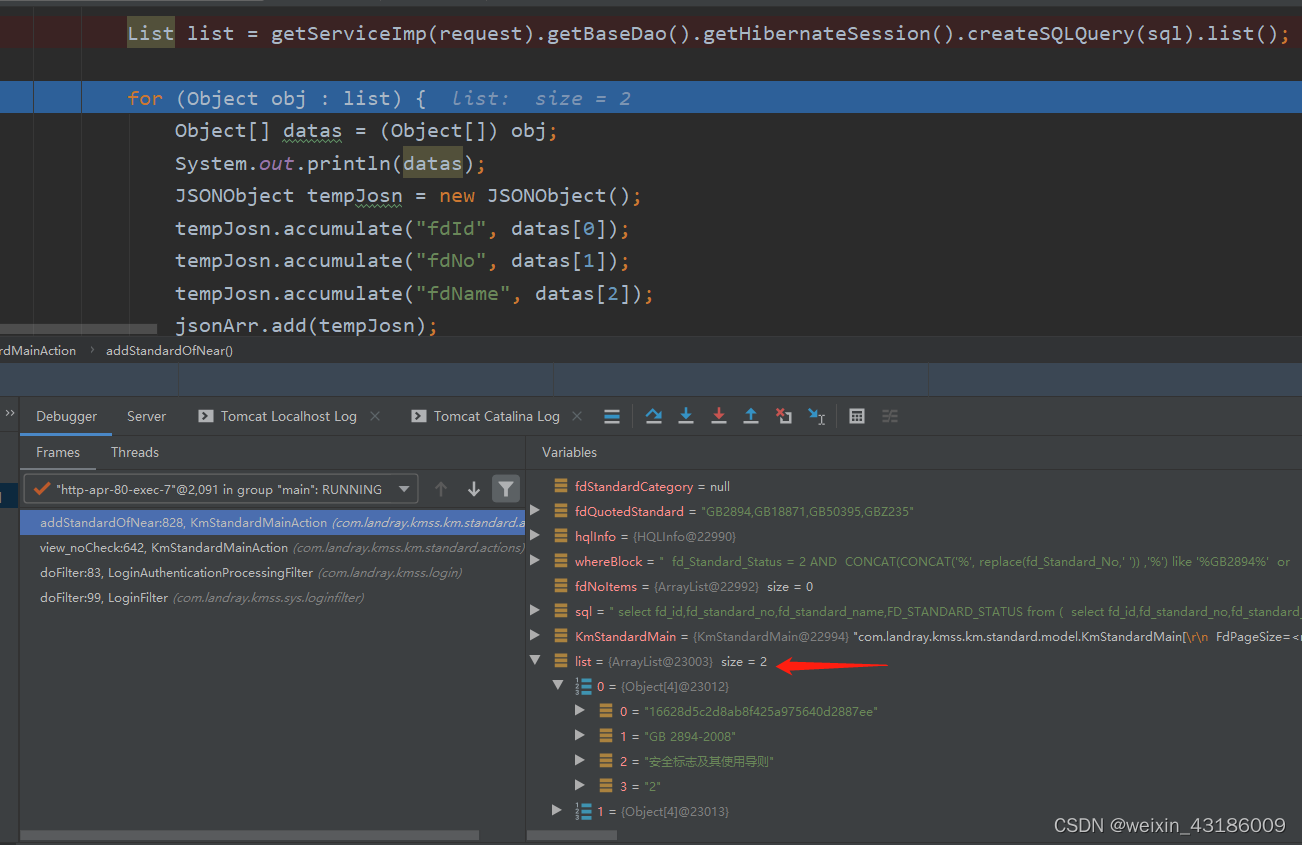The width and height of the screenshot is (1302, 845).
Task: Click the Step Out debugger icon
Action: (751, 416)
